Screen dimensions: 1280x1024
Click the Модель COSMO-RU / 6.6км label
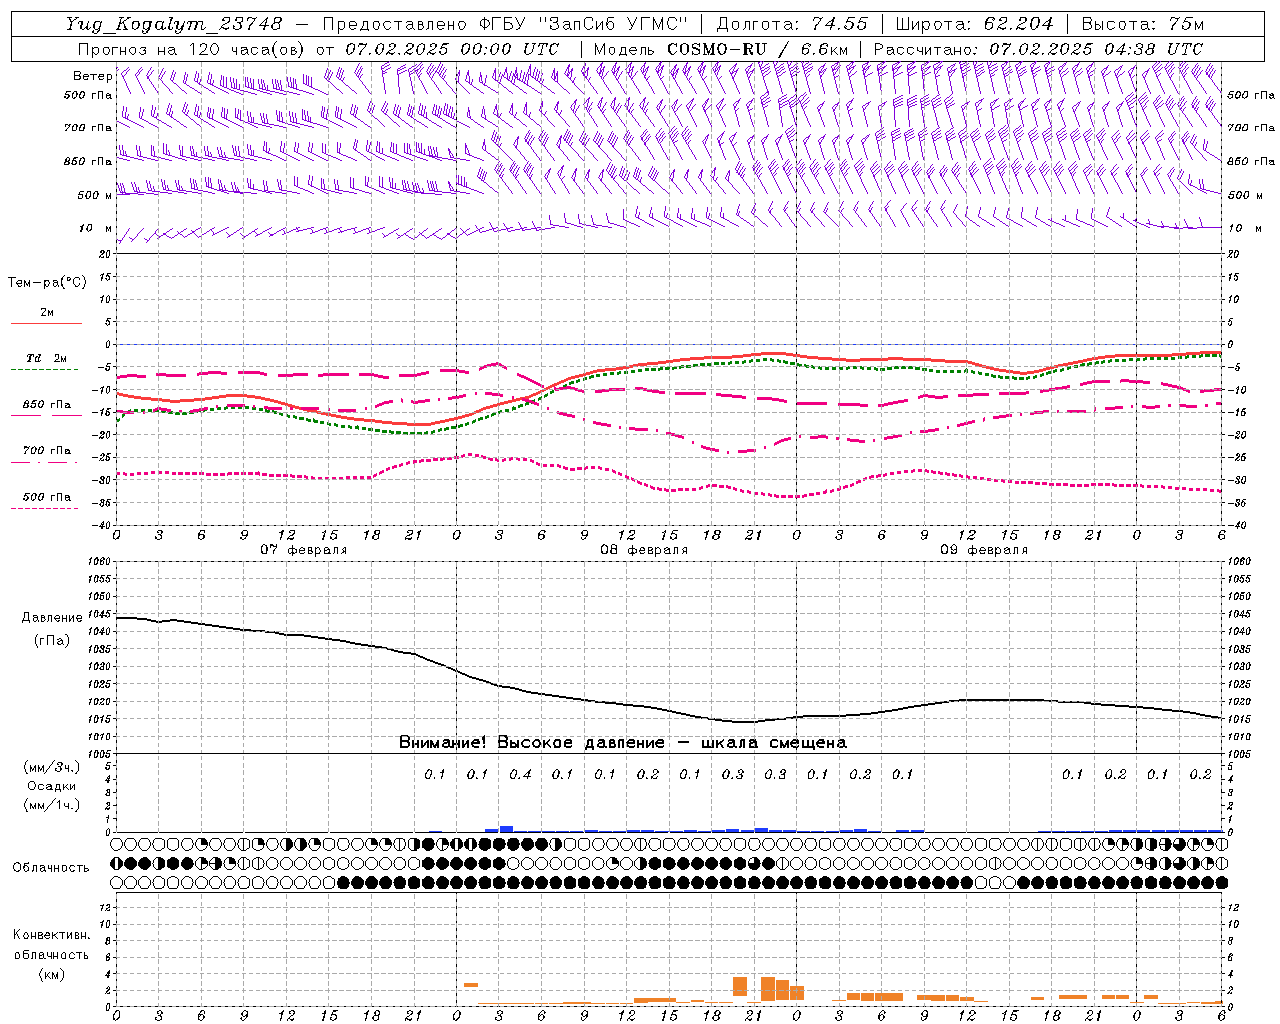(721, 49)
